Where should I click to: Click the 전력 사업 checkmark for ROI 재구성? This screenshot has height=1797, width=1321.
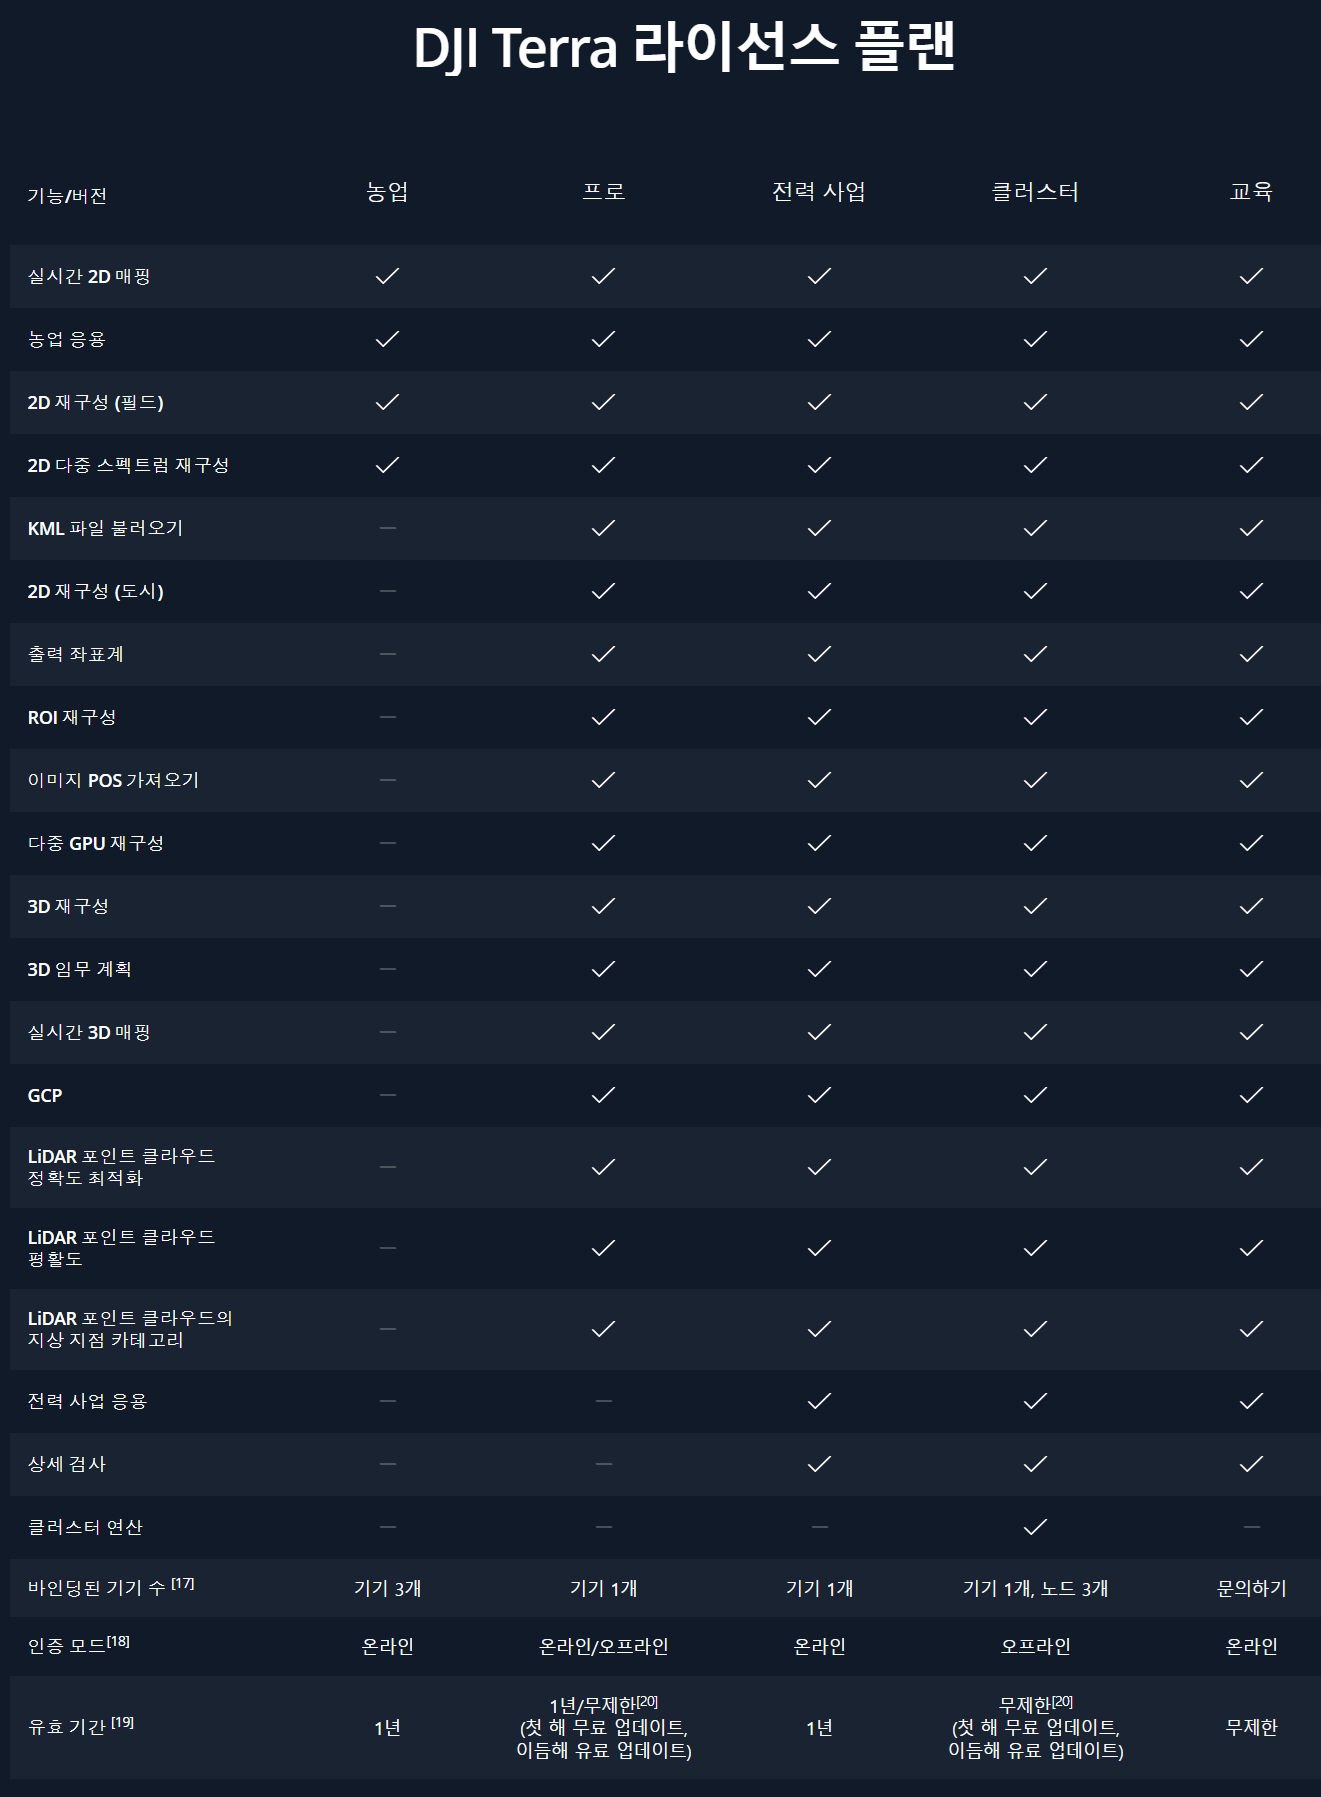(x=819, y=717)
